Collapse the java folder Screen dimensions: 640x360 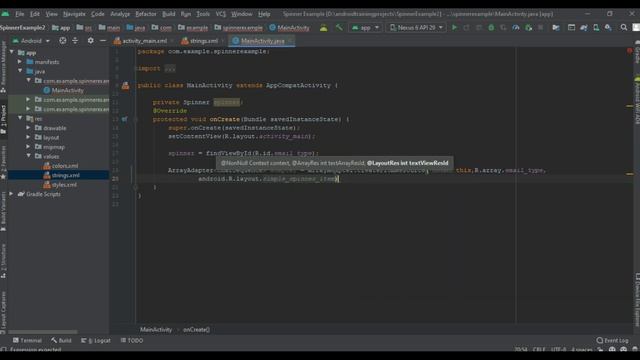20,71
